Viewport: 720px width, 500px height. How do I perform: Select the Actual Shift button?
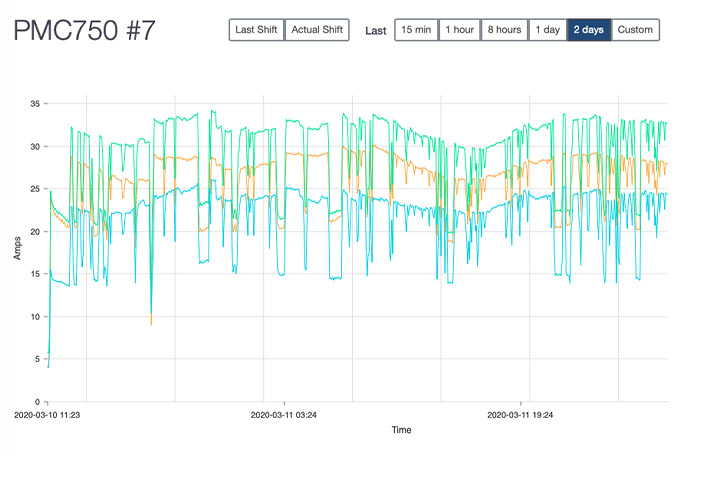(x=317, y=30)
